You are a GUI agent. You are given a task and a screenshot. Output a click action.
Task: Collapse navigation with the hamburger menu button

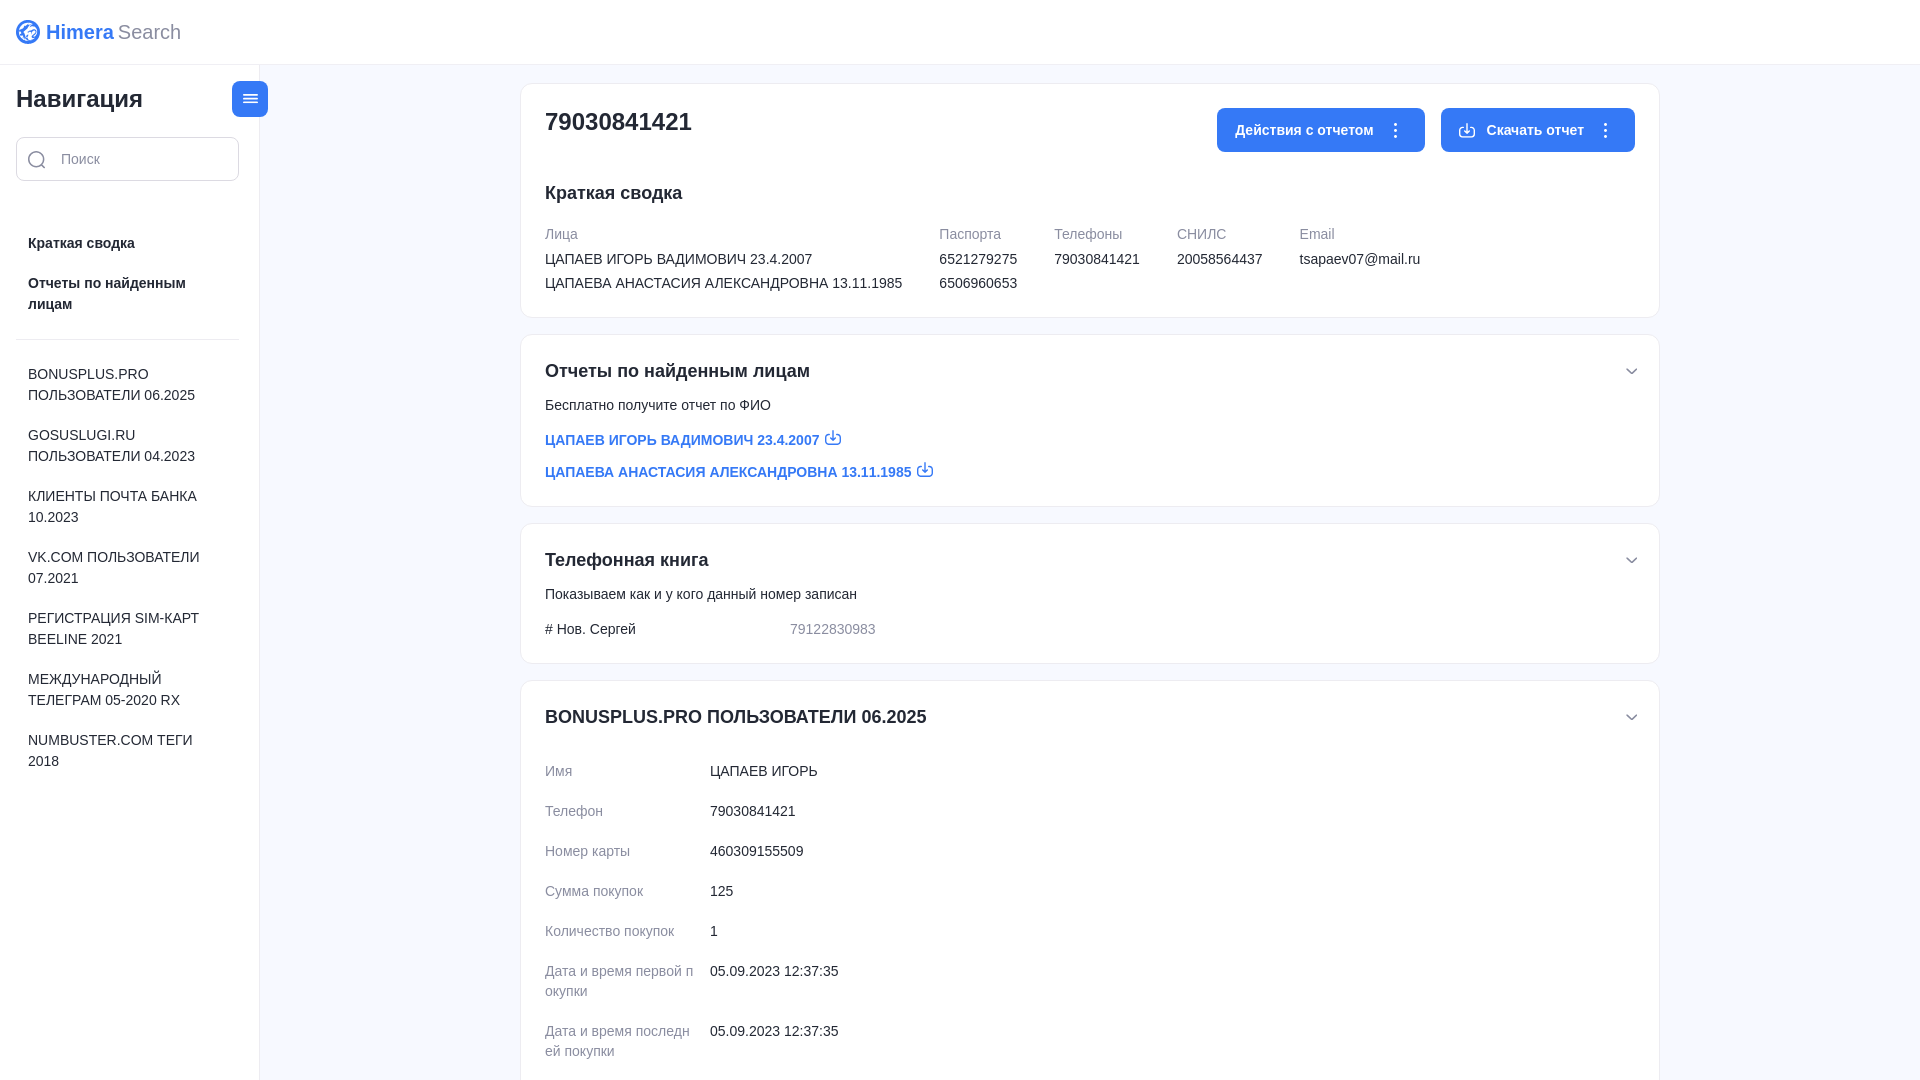click(250, 99)
